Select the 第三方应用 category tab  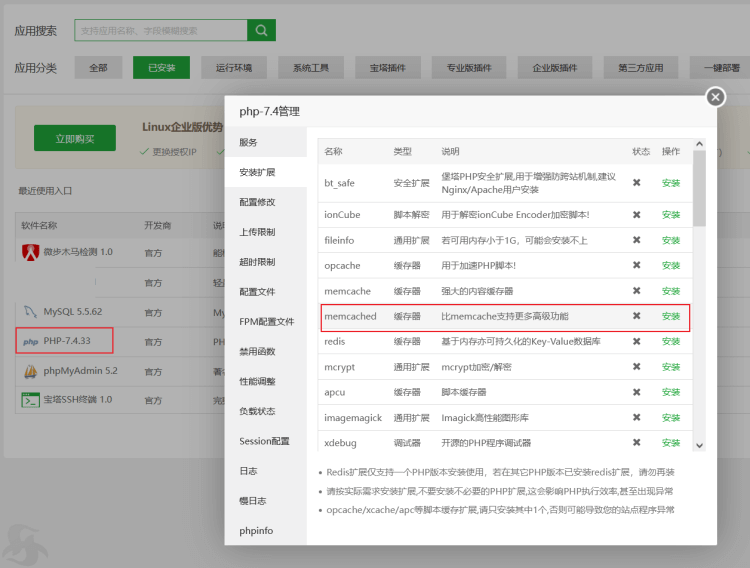640,67
